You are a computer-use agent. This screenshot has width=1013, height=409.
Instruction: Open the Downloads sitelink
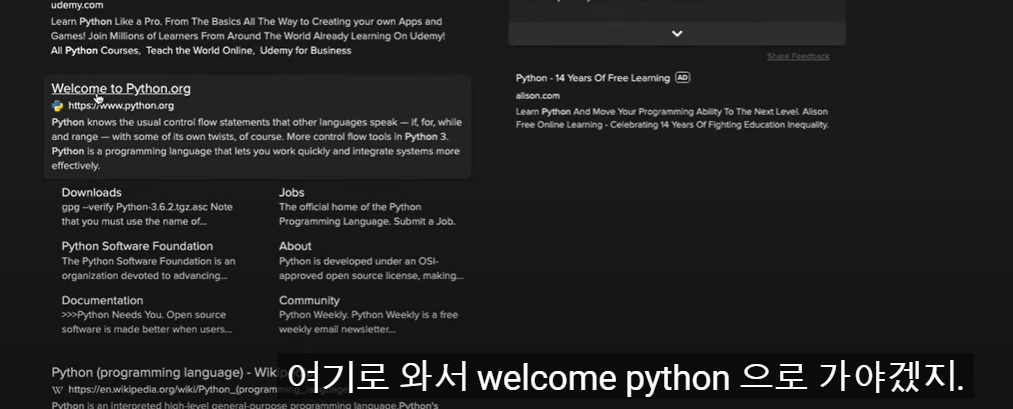coord(91,193)
